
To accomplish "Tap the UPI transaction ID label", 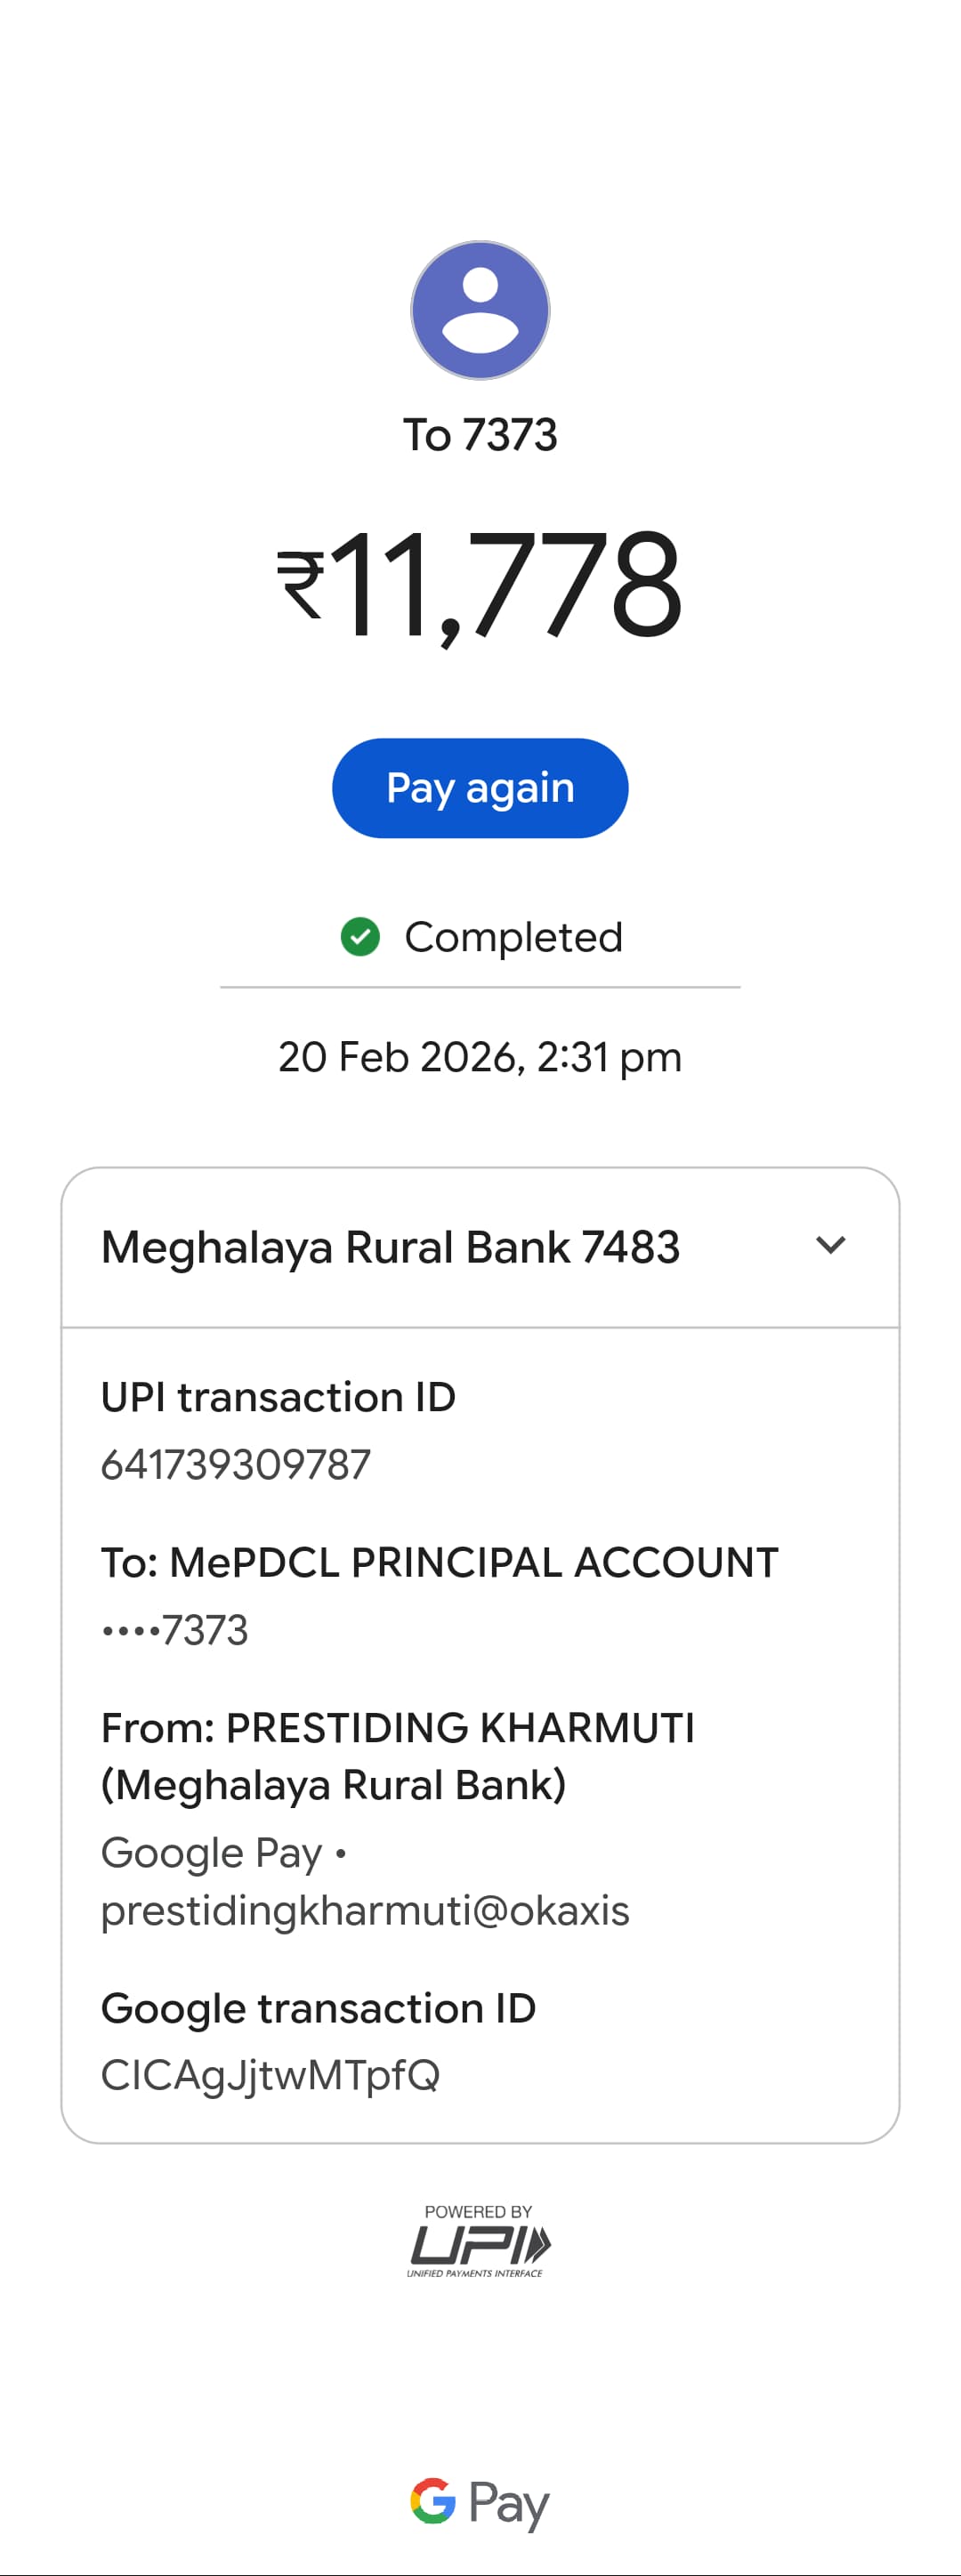I will (x=278, y=1397).
